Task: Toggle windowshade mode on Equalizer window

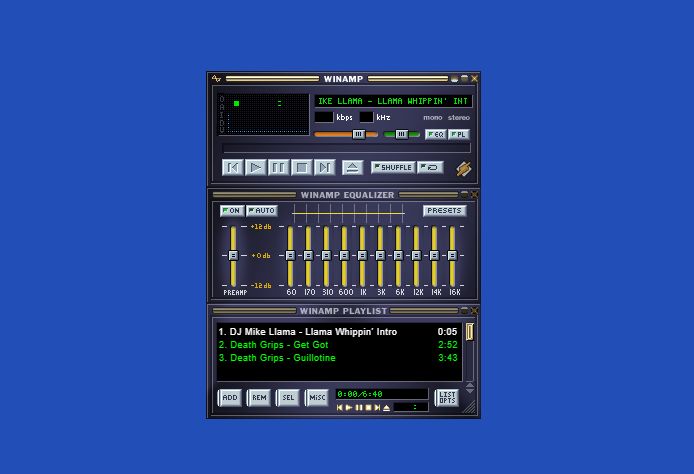Action: (x=464, y=194)
